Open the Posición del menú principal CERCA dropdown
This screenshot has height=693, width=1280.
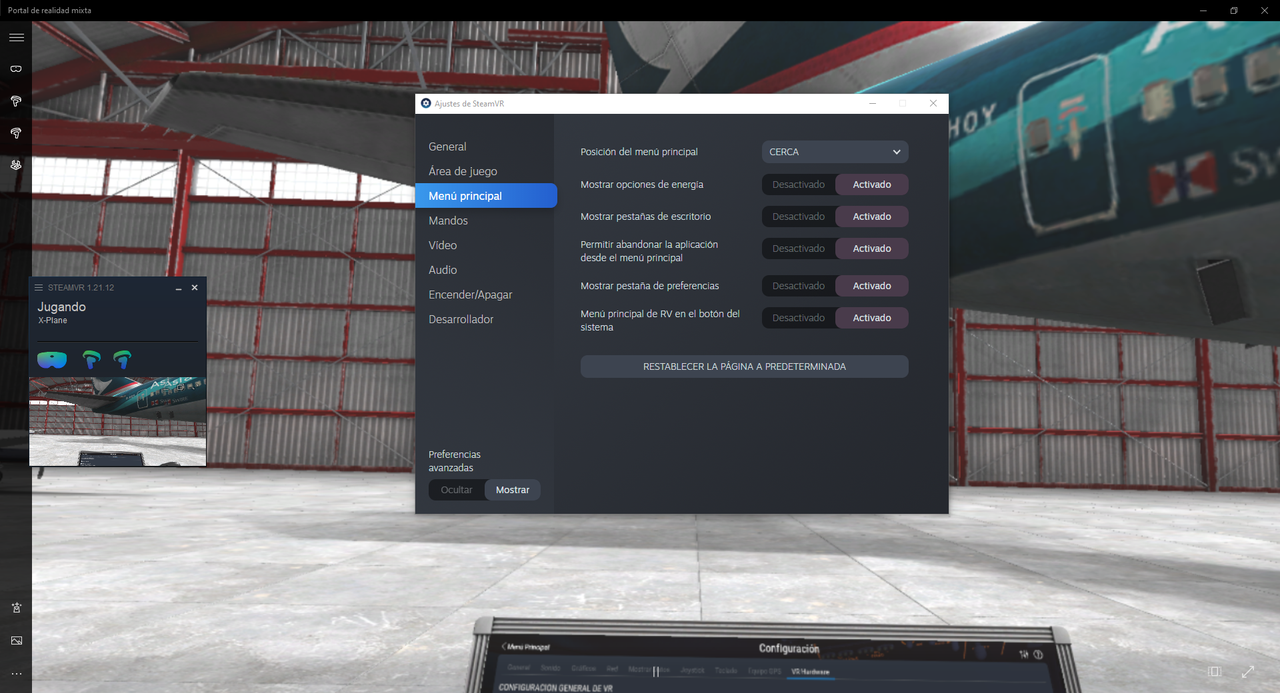835,152
